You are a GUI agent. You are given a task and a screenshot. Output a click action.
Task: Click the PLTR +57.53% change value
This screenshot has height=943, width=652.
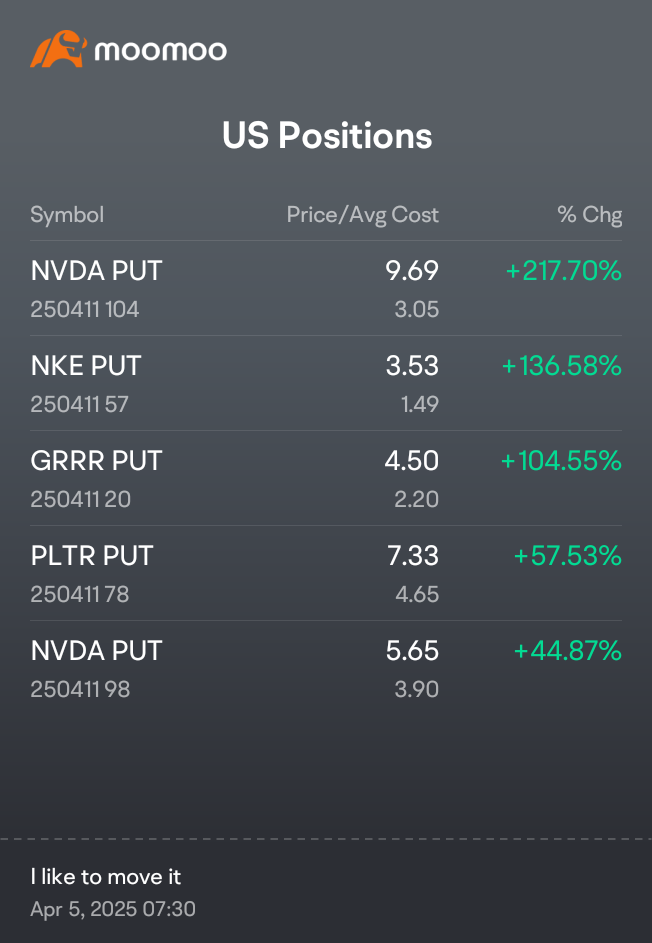(567, 556)
